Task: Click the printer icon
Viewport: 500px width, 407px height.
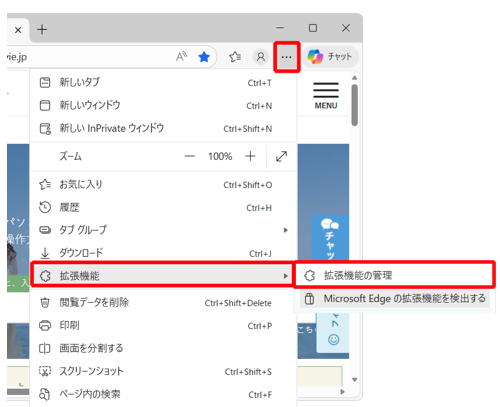Action: 45,325
